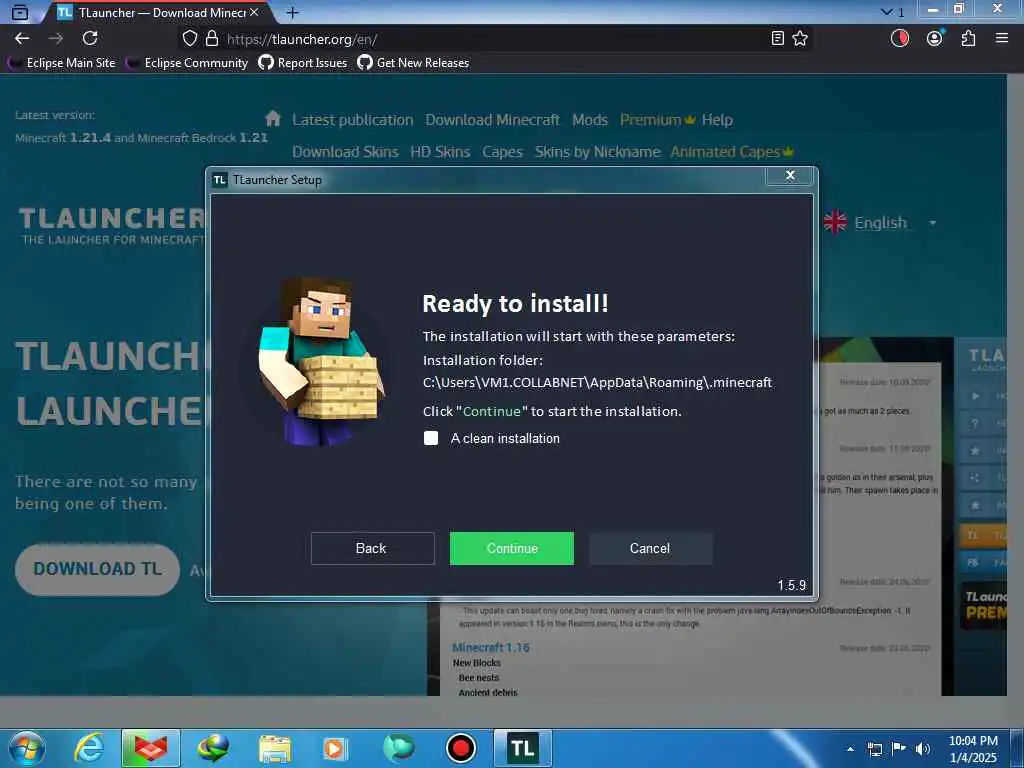
Task: Open Report Issues bookmark
Action: (x=303, y=63)
